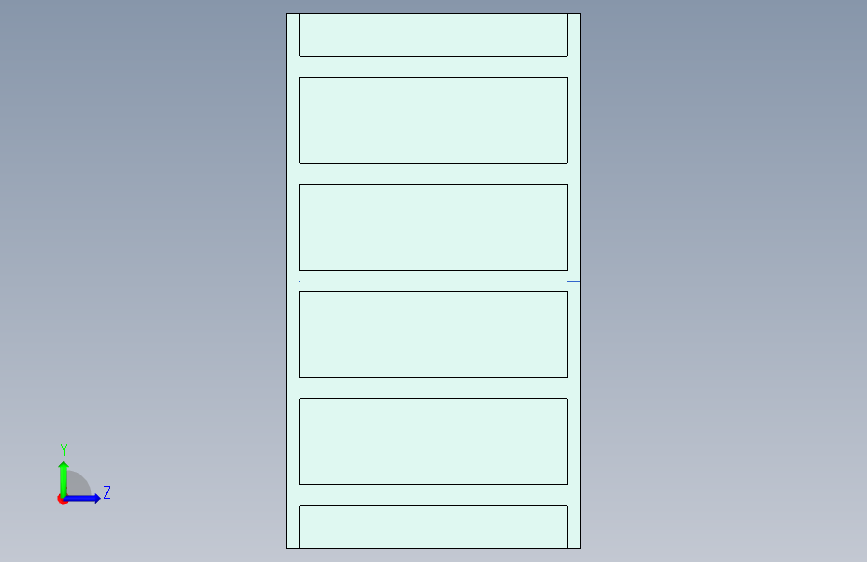Select the full panel just above the blue marker
The image size is (867, 562).
(434, 227)
